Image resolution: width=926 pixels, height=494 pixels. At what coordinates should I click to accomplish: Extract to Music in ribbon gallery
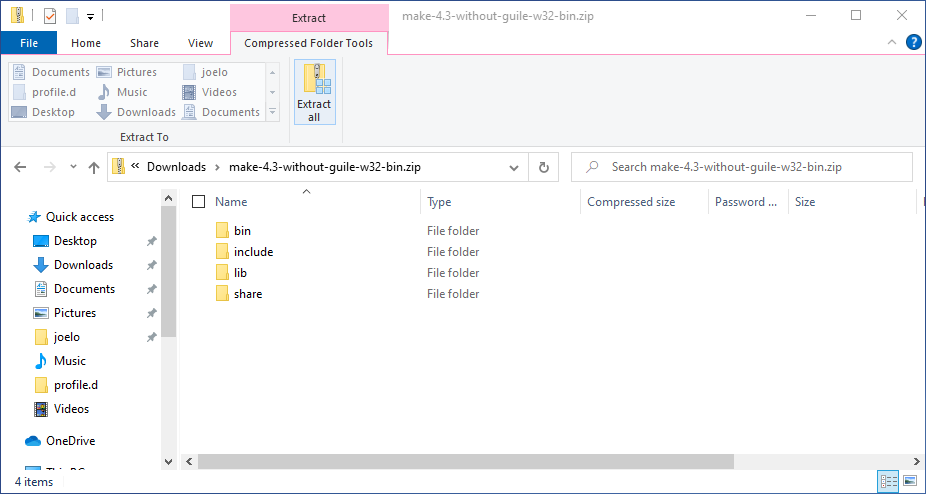pos(122,92)
